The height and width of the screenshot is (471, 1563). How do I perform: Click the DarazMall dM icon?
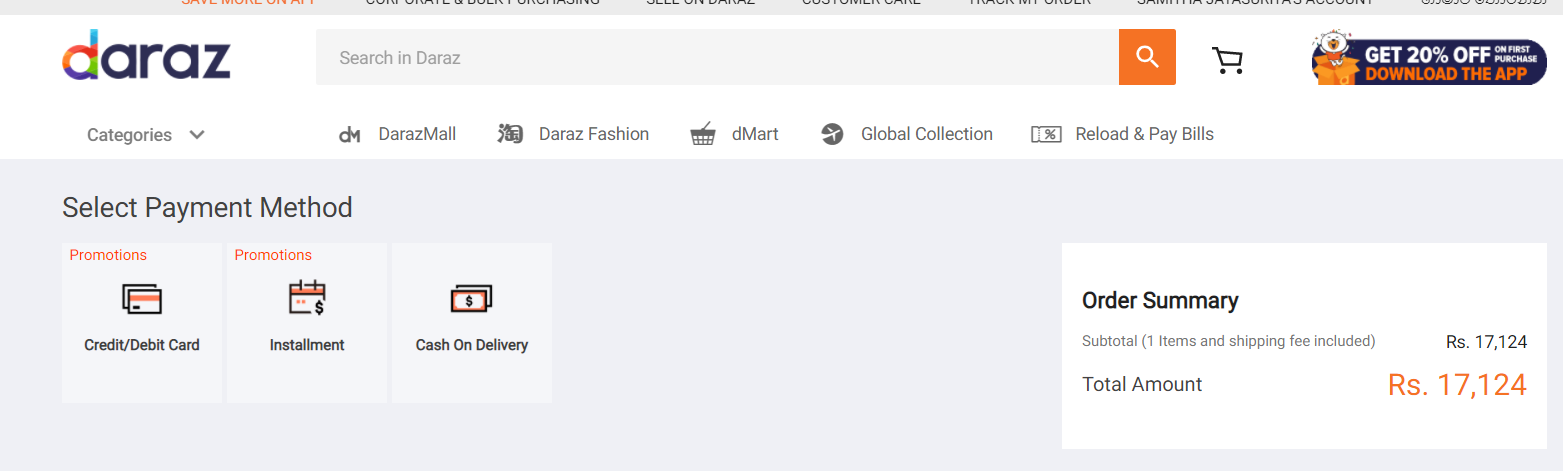[349, 135]
